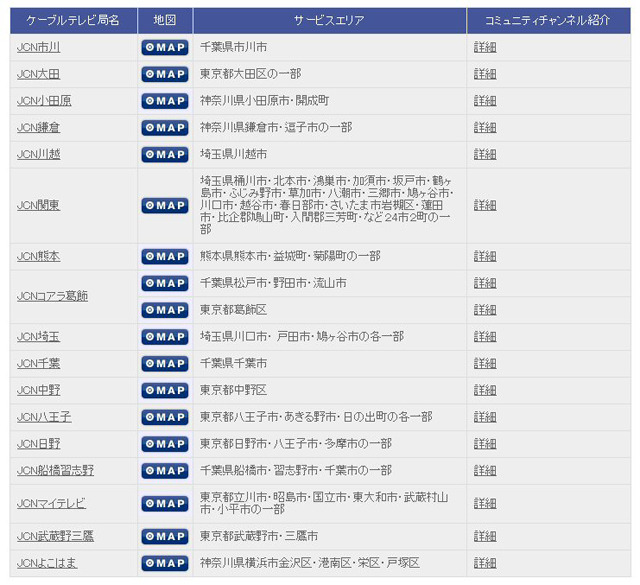Viewport: 640px width, 585px height.
Task: Open 詳細 link in JCN大田 row
Action: click(x=485, y=74)
